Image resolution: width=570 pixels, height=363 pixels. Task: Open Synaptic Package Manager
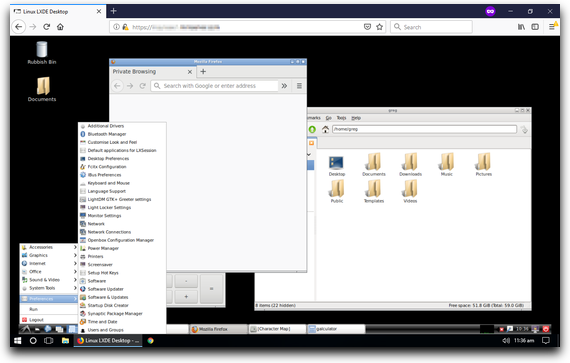coord(122,314)
